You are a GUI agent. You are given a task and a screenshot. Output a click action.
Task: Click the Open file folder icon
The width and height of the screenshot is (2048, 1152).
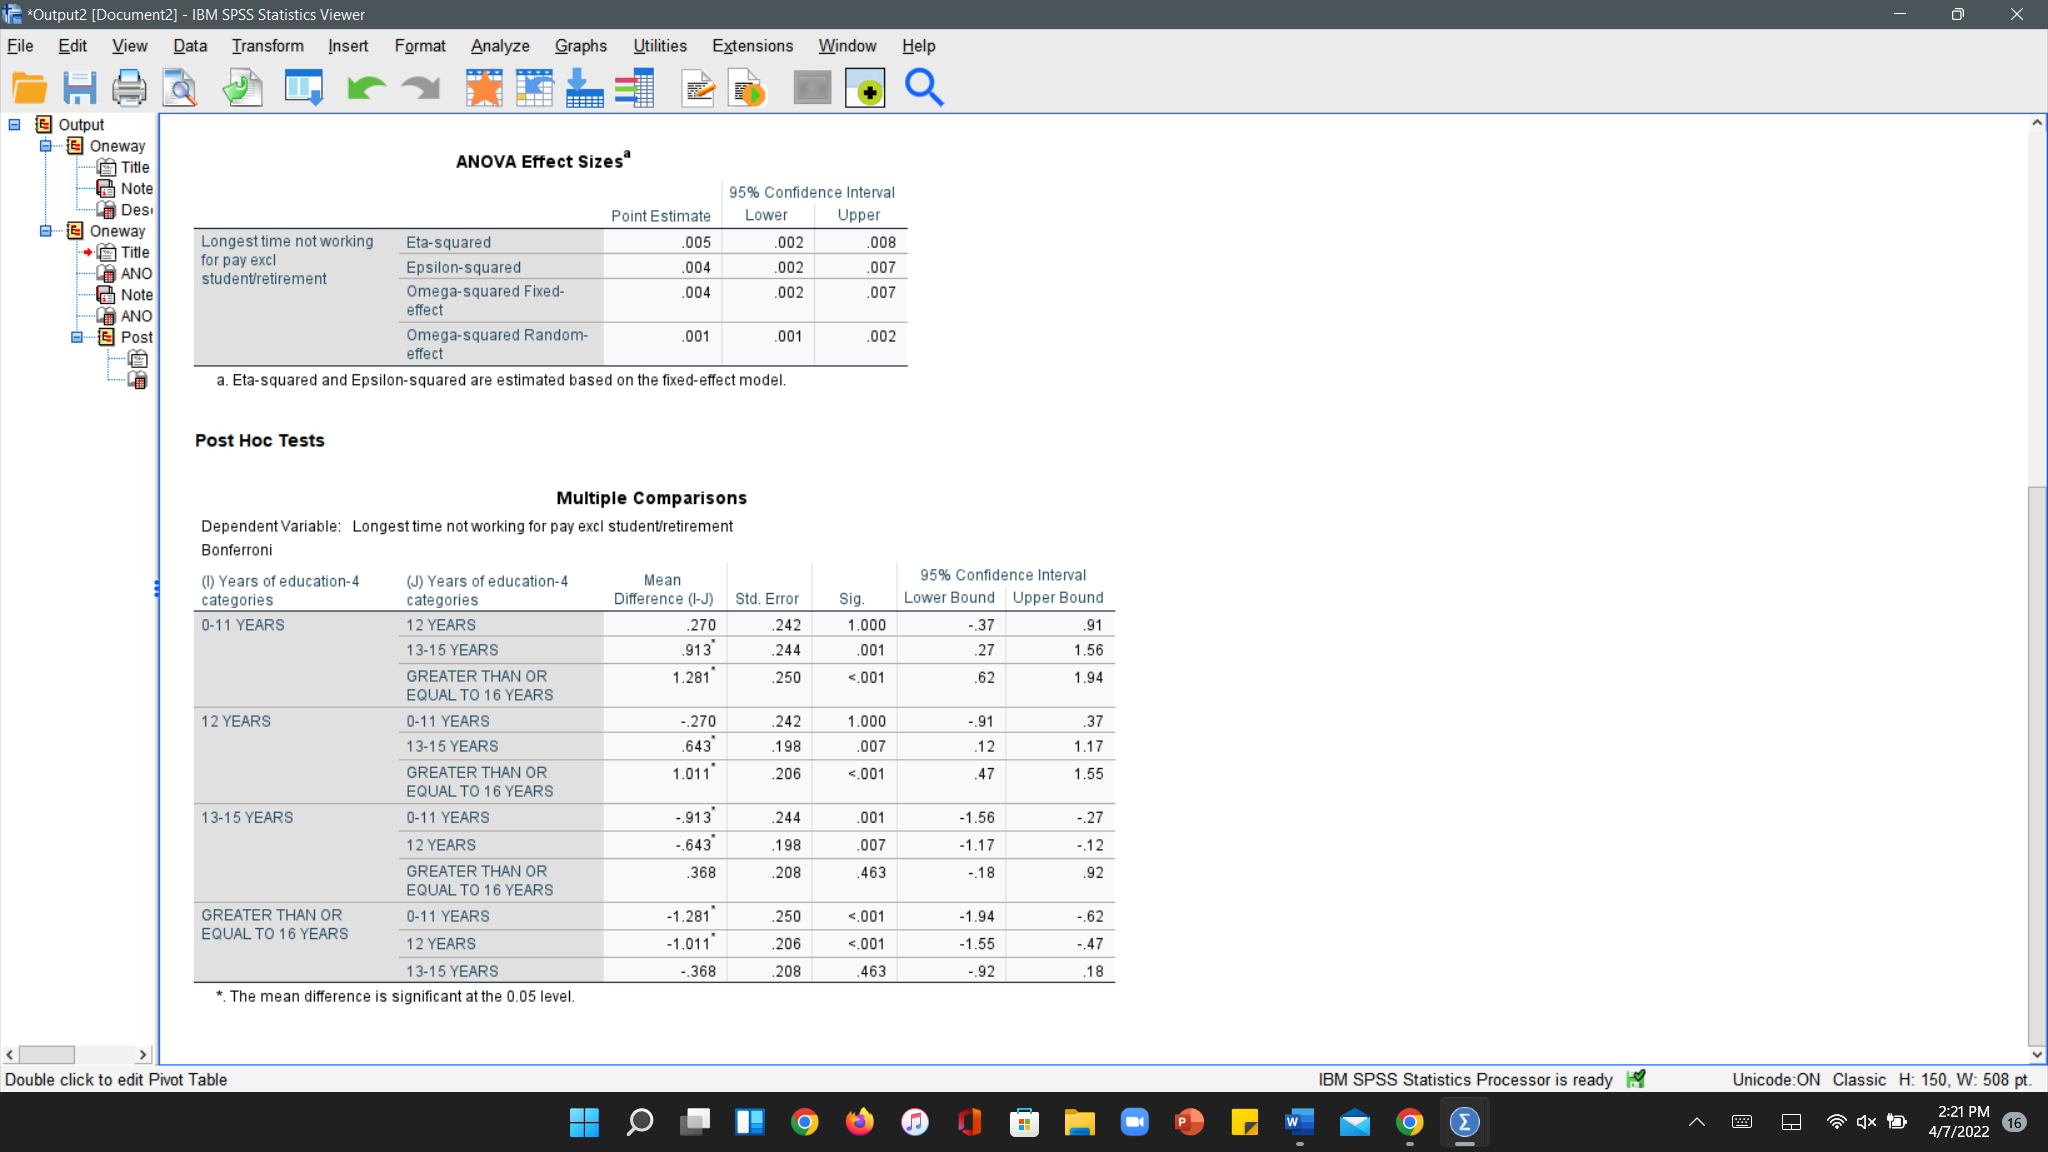pyautogui.click(x=29, y=88)
